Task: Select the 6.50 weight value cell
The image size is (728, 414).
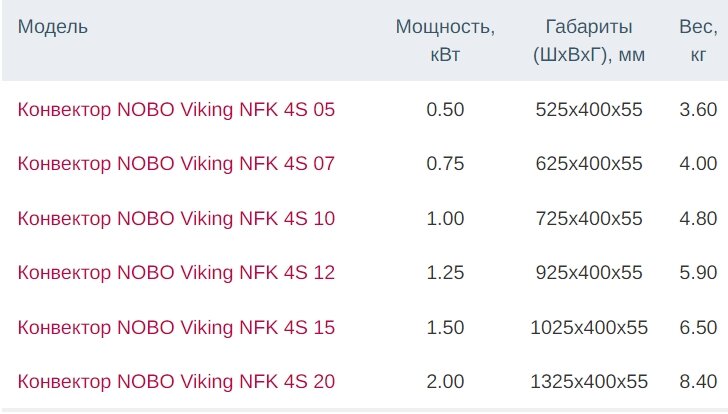Action: click(x=698, y=327)
